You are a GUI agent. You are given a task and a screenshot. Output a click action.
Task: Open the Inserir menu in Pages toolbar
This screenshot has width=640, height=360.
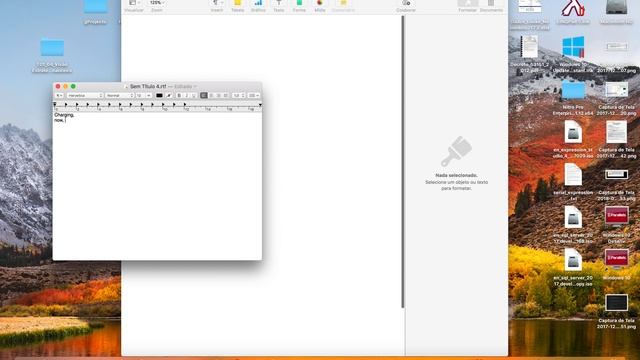(217, 3)
